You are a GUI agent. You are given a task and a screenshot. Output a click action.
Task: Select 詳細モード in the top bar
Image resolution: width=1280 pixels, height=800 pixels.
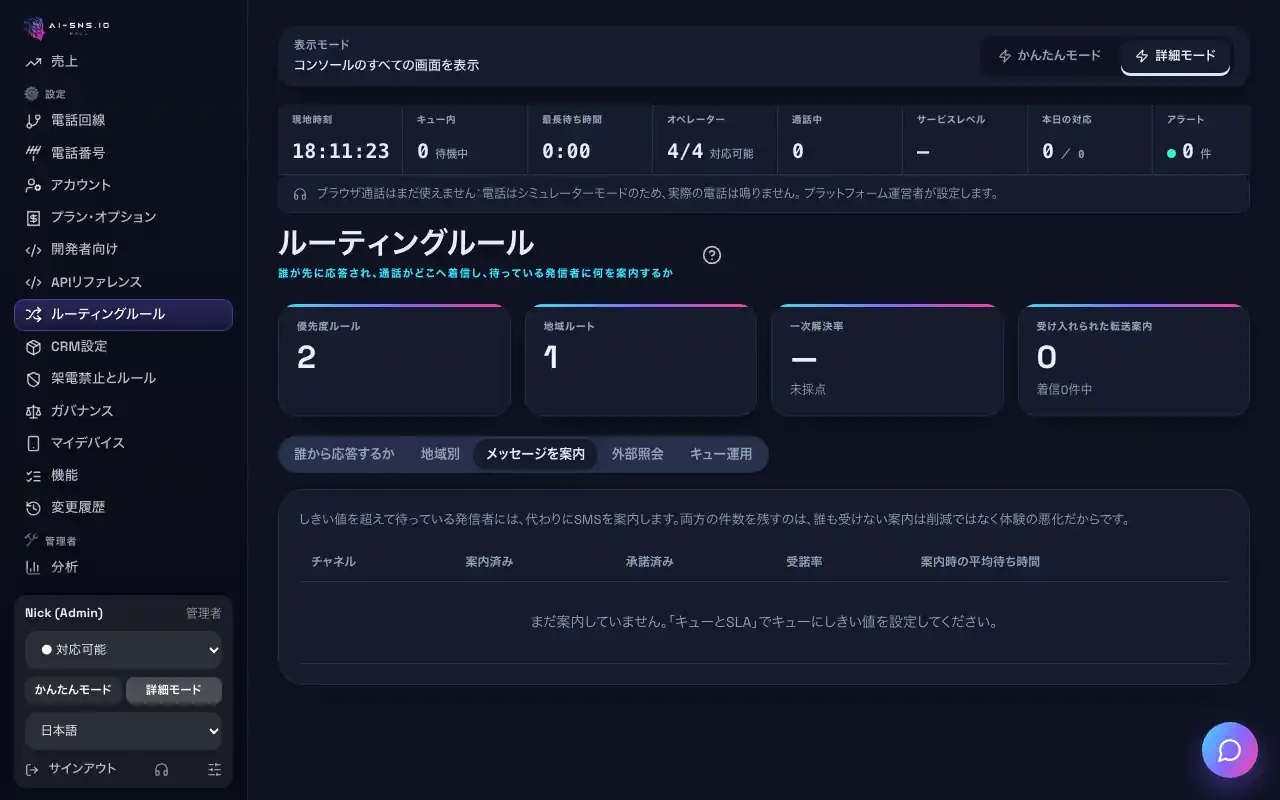click(1175, 56)
